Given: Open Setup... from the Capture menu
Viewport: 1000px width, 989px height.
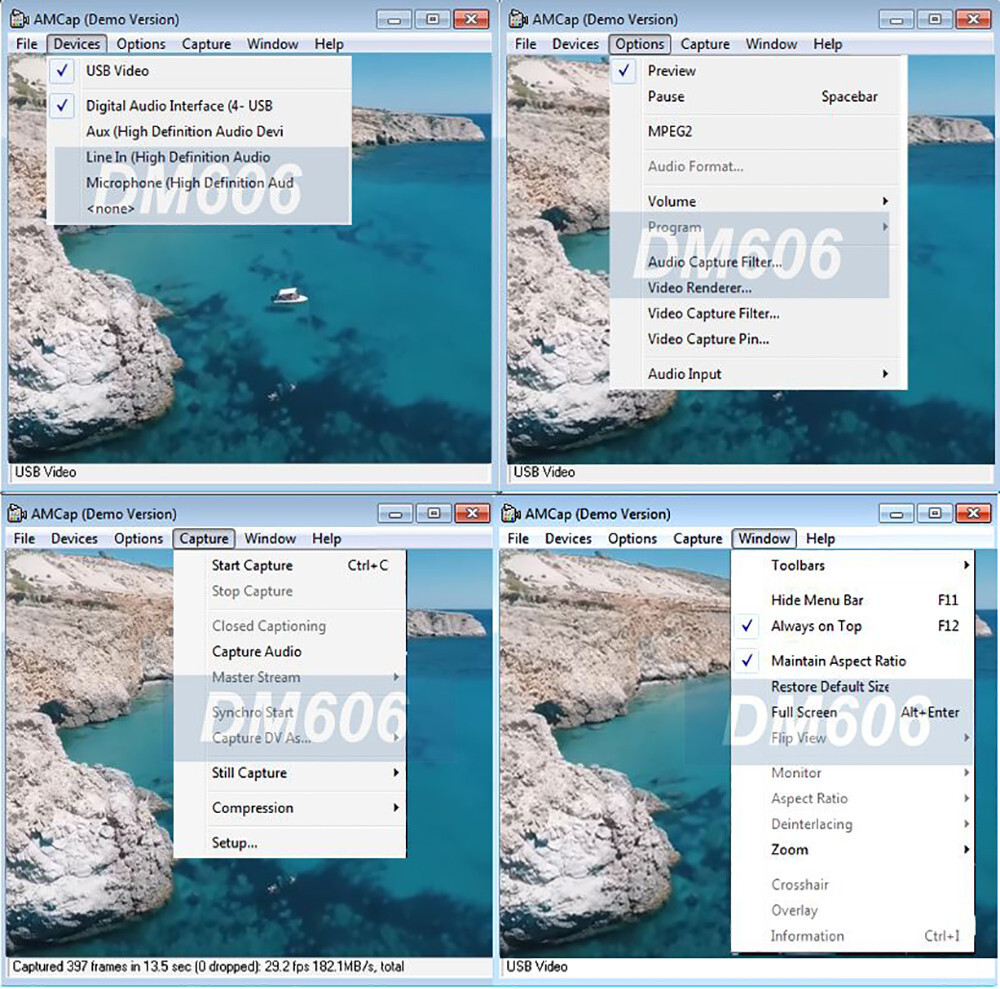Looking at the screenshot, I should 234,843.
